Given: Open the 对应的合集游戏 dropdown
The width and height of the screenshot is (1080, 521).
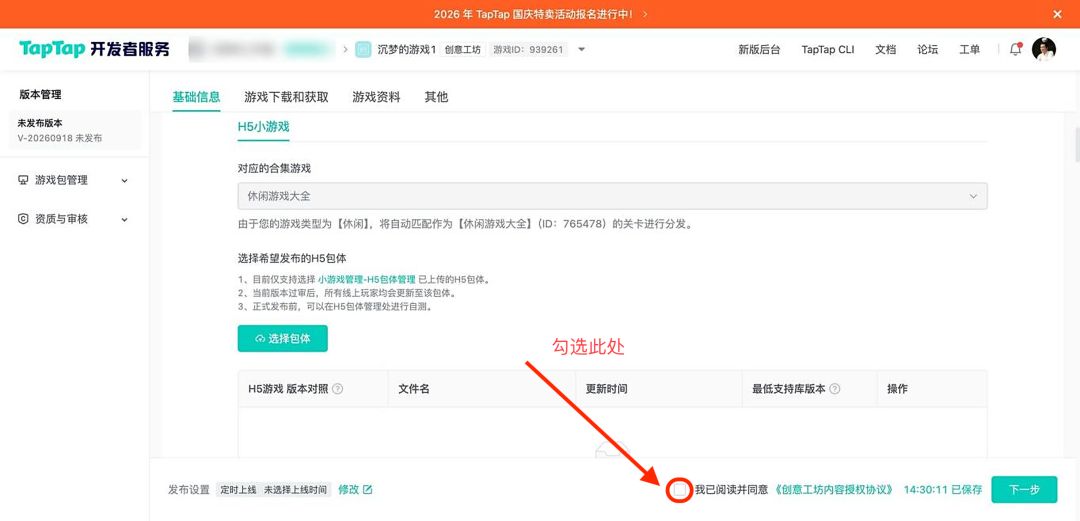Looking at the screenshot, I should point(612,196).
